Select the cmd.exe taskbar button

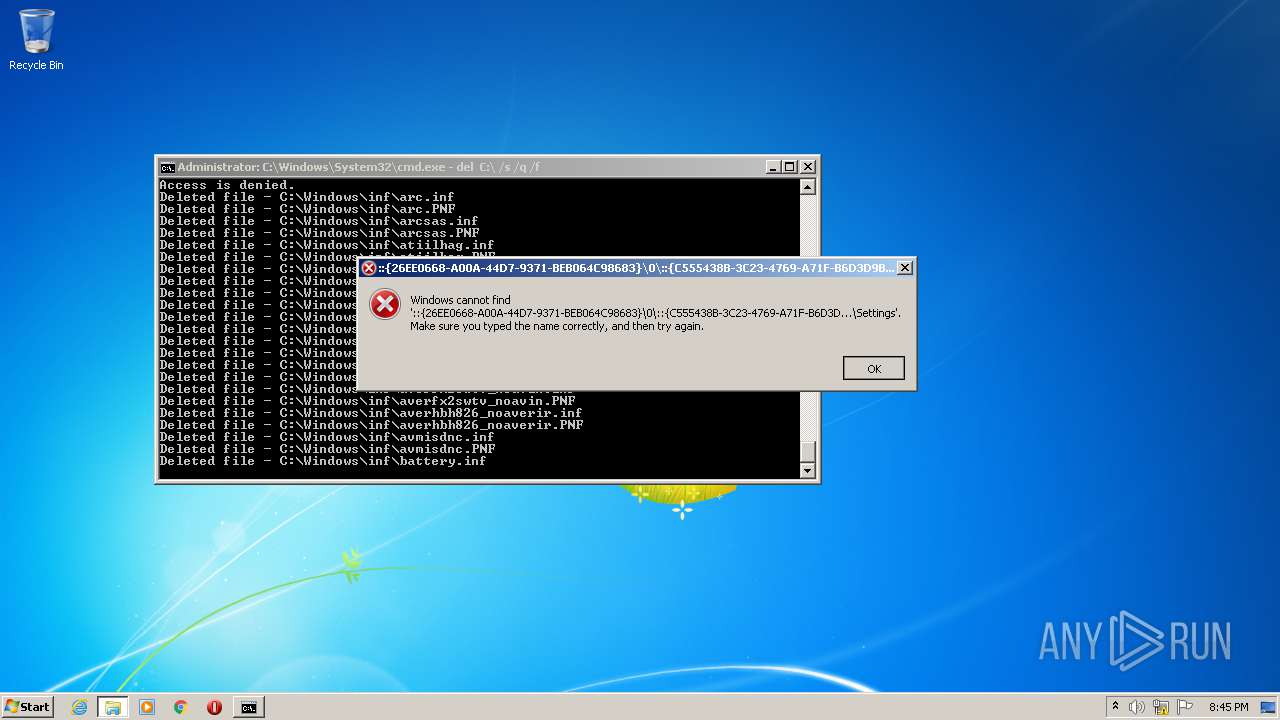tap(248, 707)
